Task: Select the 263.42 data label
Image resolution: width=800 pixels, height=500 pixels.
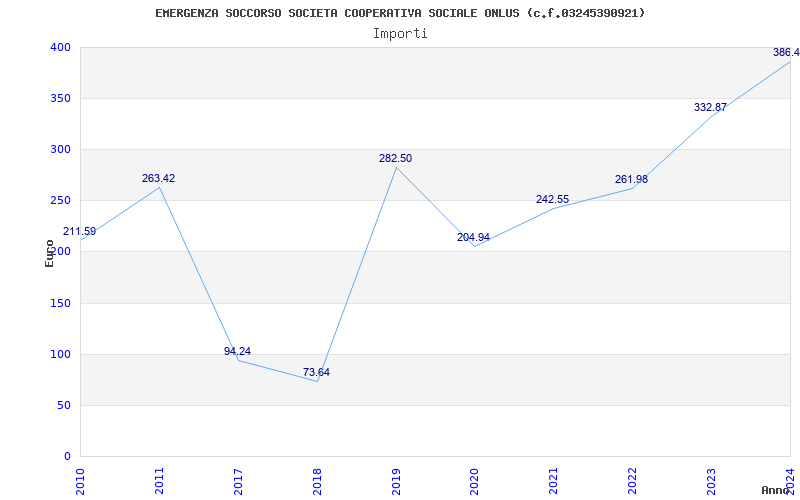Action: coord(158,179)
